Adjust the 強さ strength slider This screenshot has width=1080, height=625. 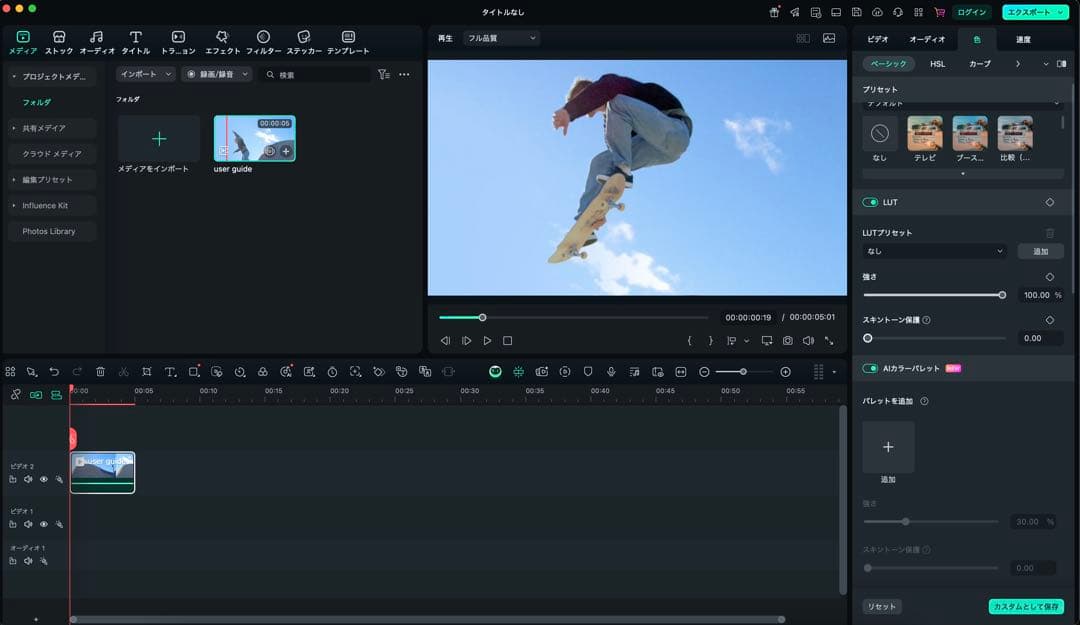[x=935, y=294]
